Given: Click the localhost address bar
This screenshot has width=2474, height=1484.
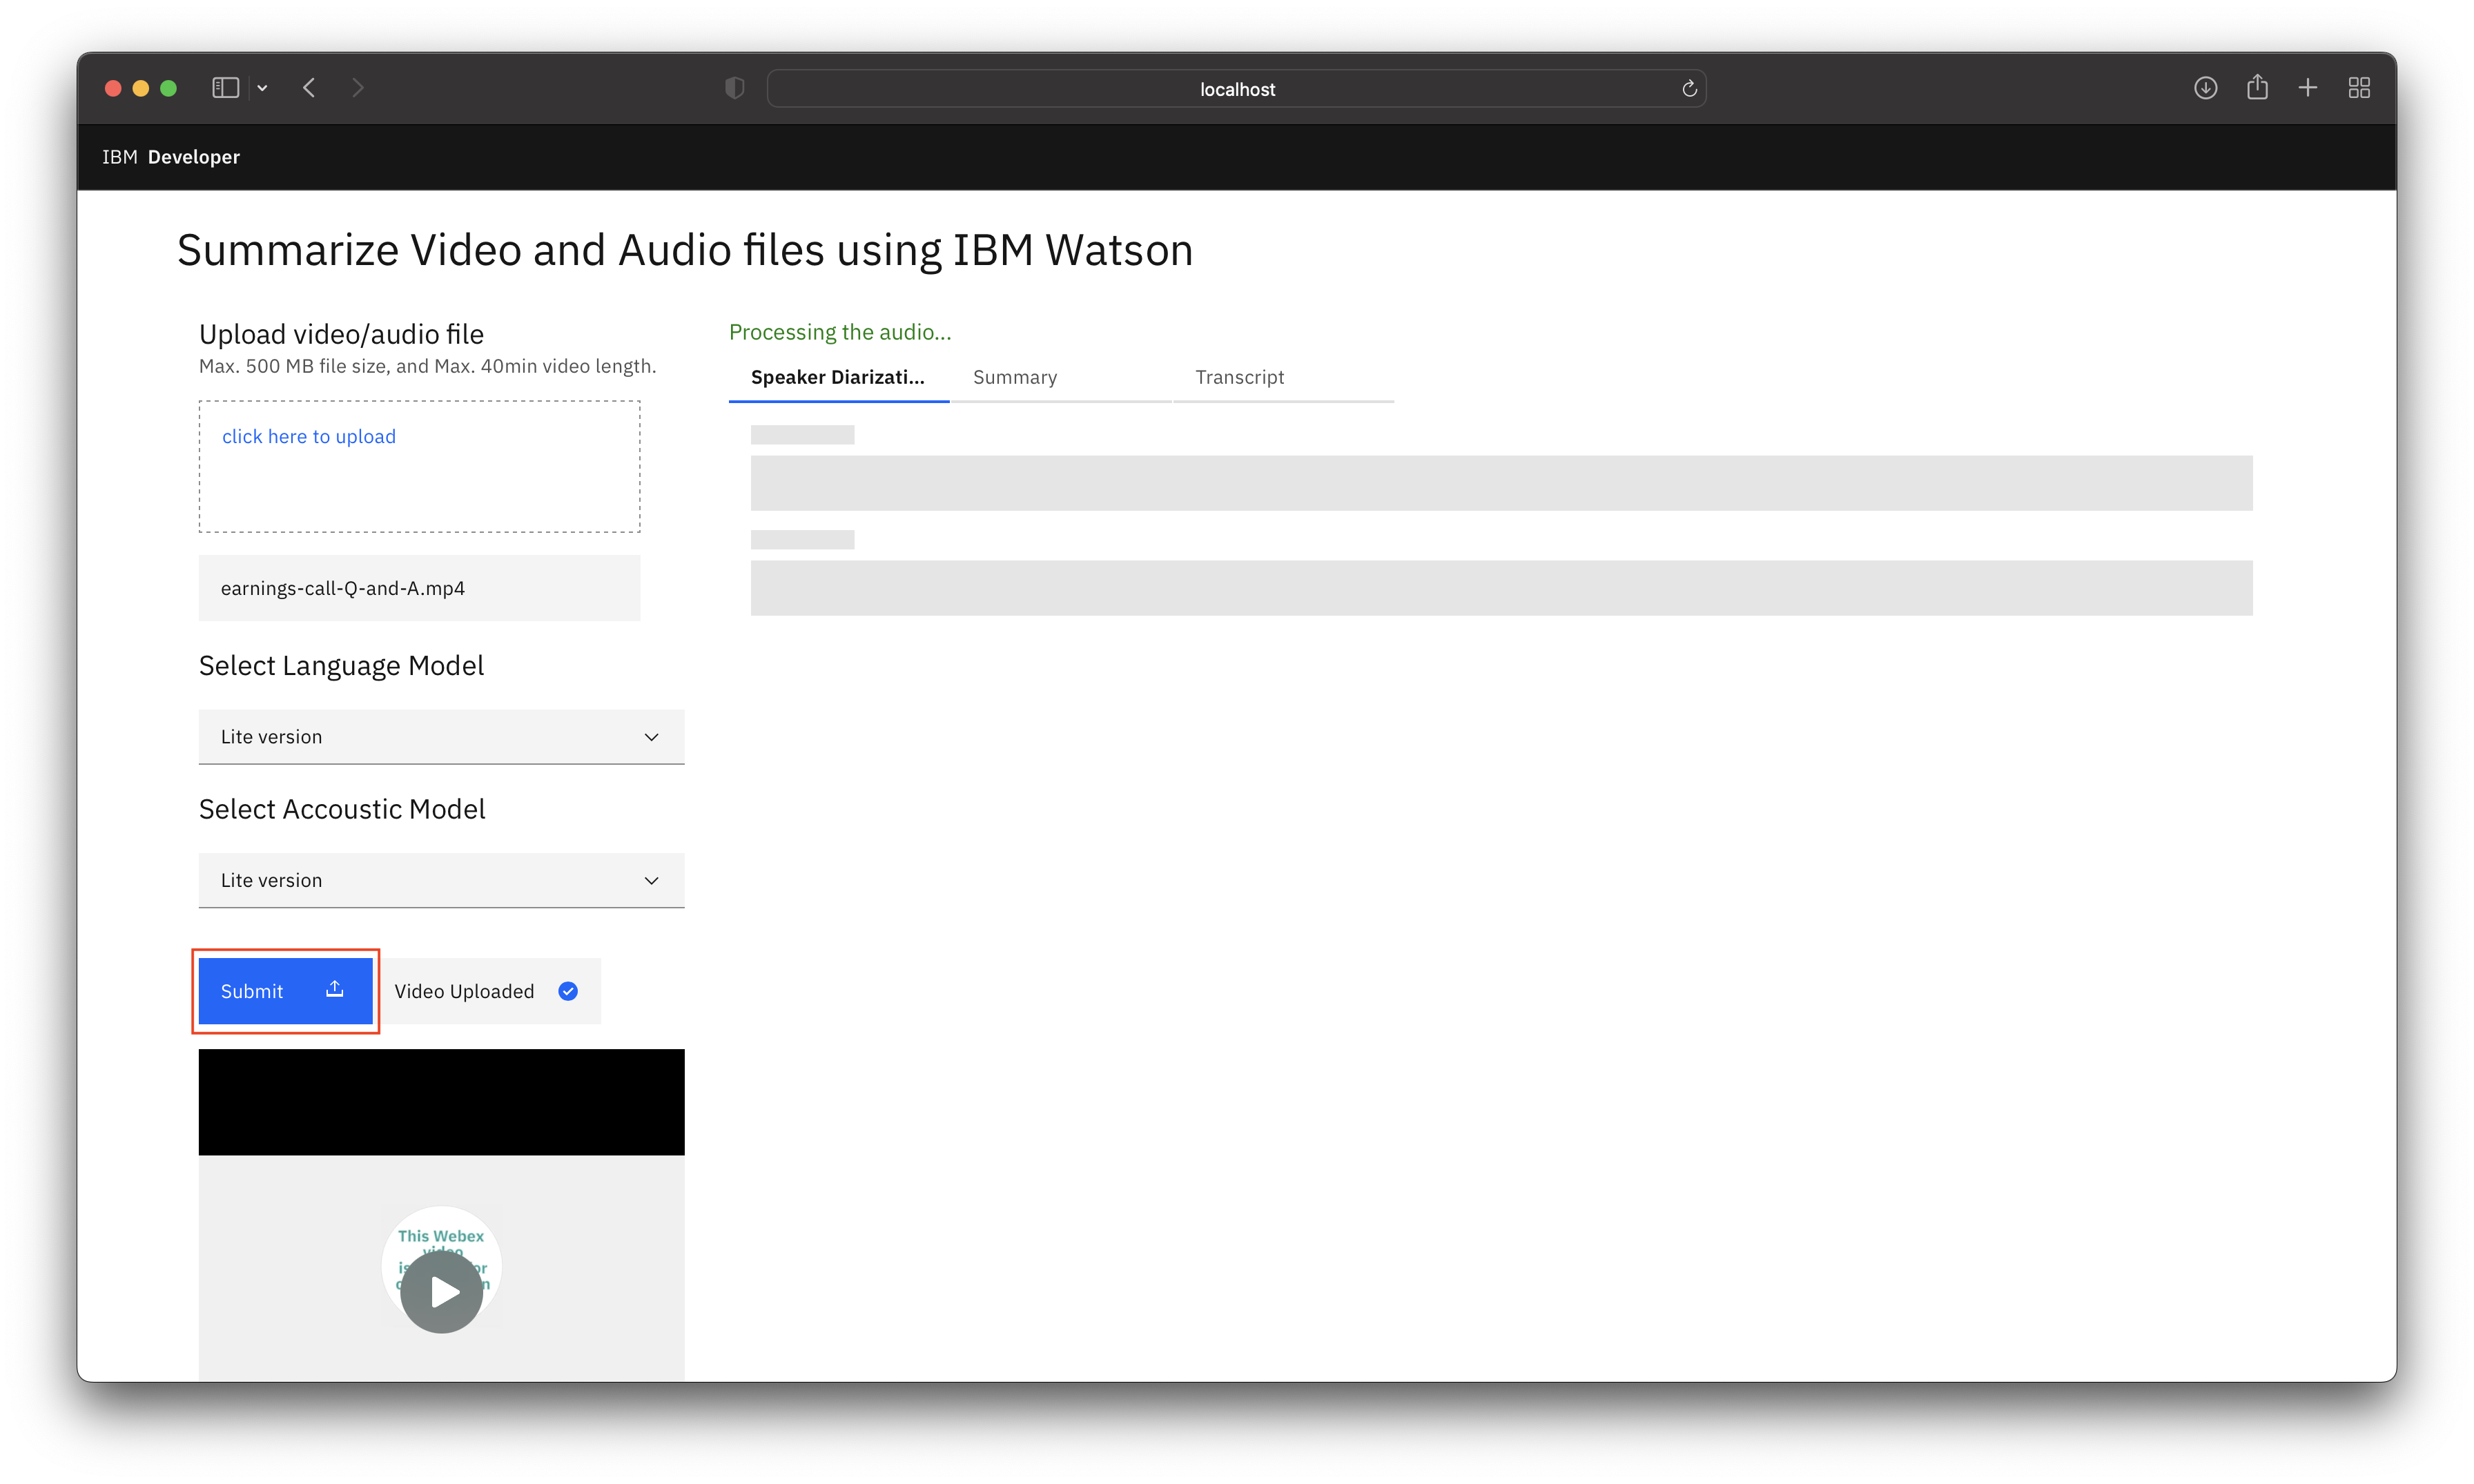Looking at the screenshot, I should pos(1236,89).
